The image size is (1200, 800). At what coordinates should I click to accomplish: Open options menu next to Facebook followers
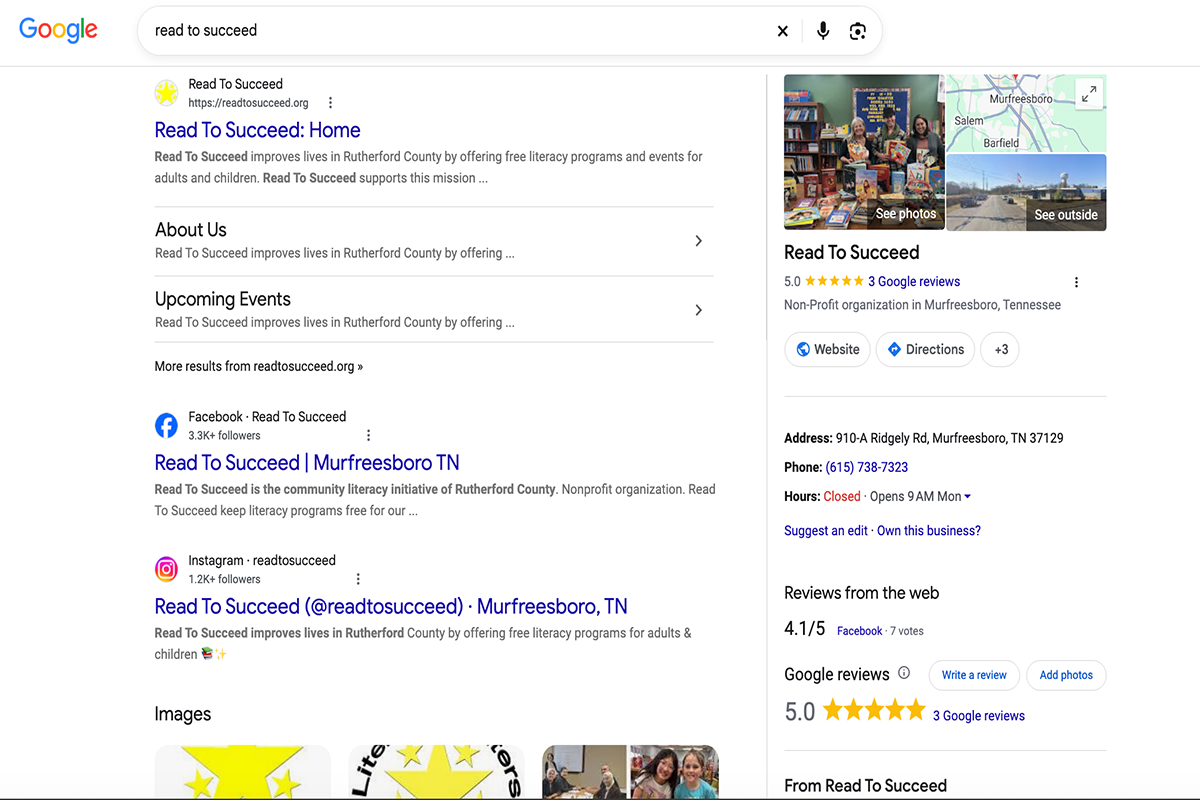click(x=368, y=435)
